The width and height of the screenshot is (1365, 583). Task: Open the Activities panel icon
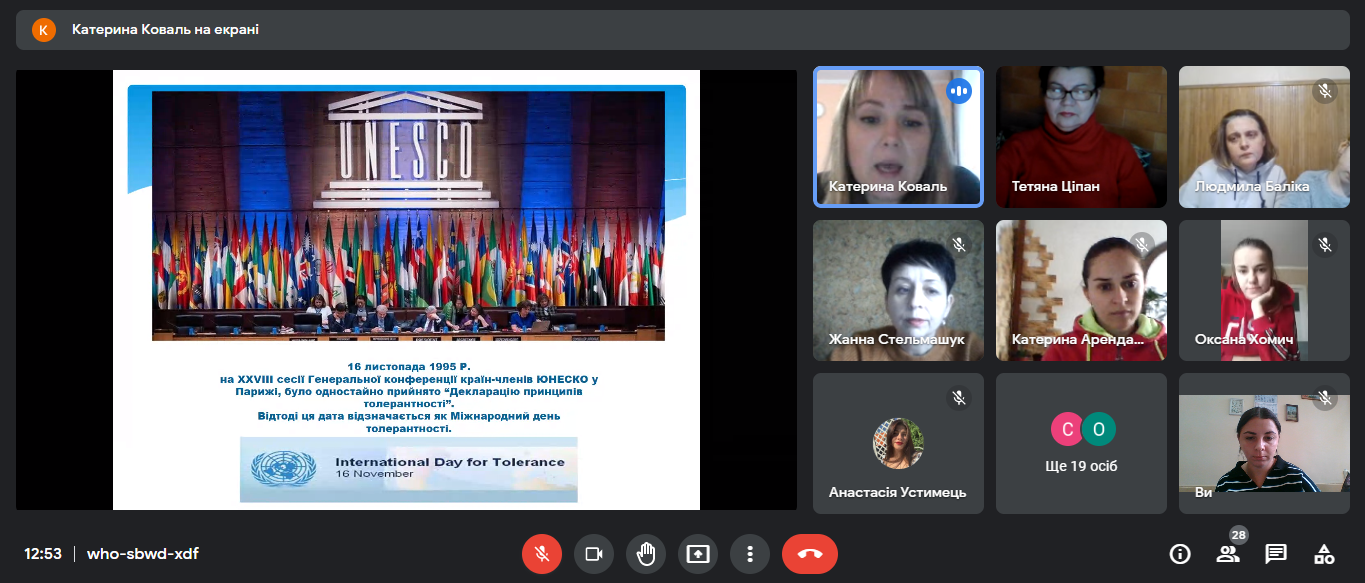pyautogui.click(x=1324, y=553)
